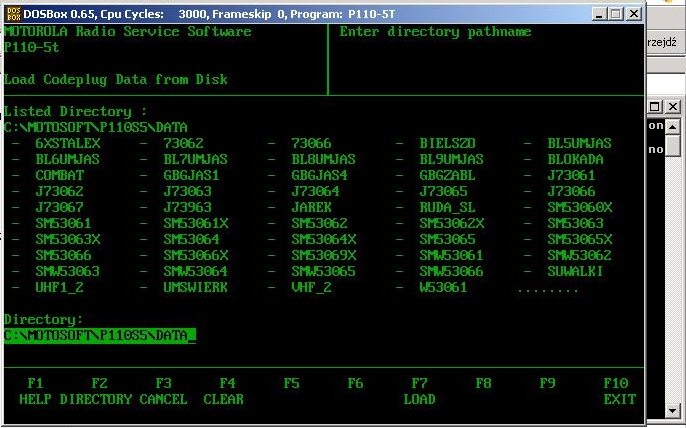Select codeplug file SM53060X
686x428 pixels.
point(580,207)
